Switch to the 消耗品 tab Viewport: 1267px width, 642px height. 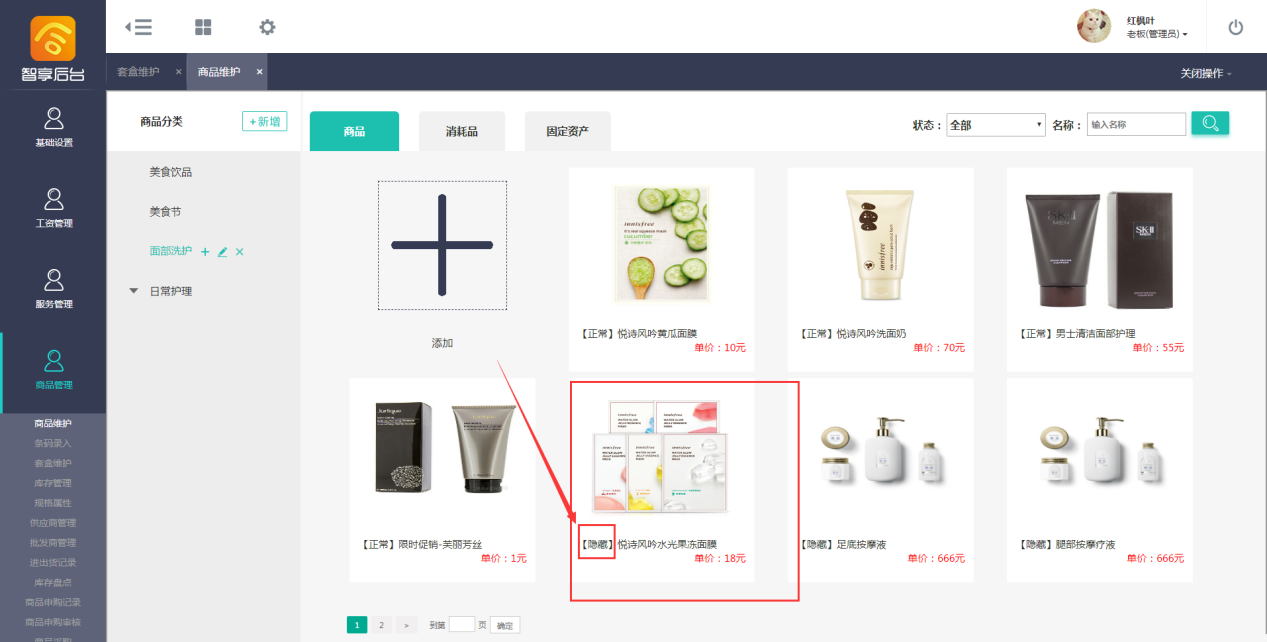(x=461, y=131)
